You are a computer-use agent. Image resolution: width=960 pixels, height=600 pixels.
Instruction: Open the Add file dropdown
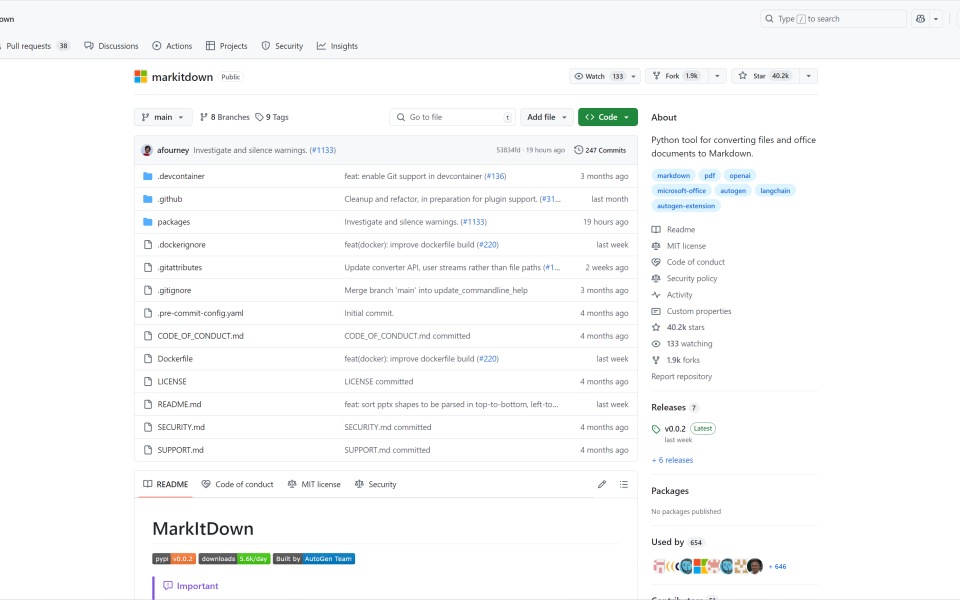click(x=547, y=117)
